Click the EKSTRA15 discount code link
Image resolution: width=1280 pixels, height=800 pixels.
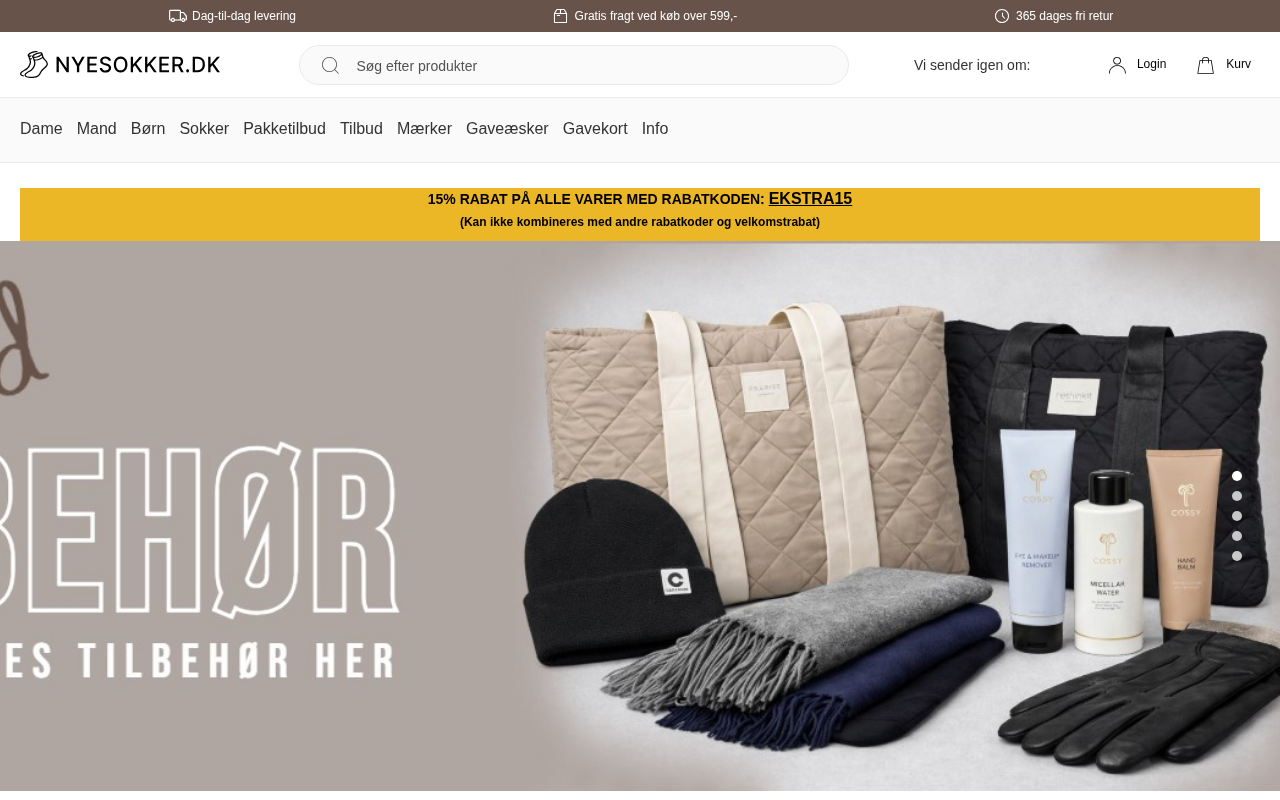810,199
